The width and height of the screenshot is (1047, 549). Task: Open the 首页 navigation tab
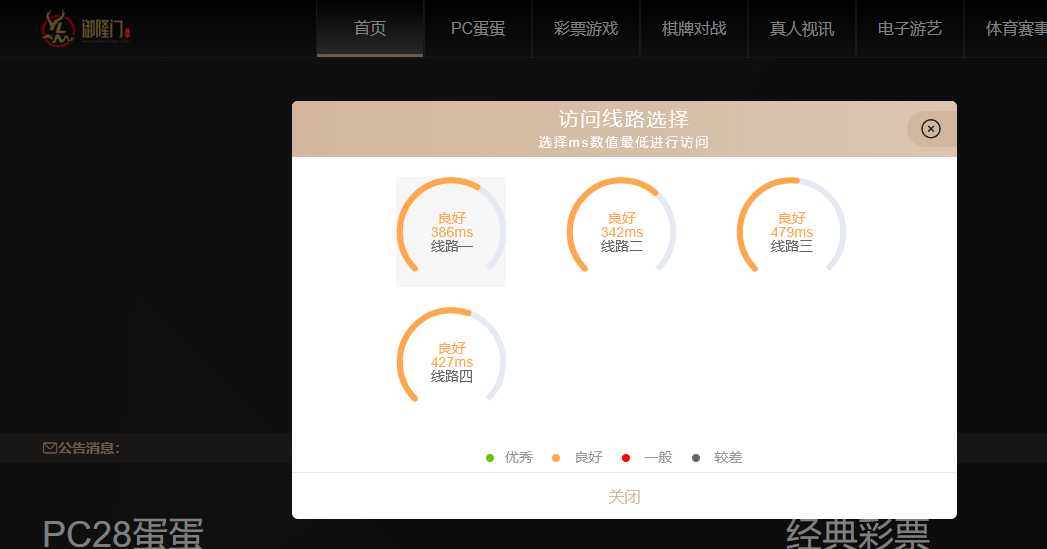pos(370,28)
